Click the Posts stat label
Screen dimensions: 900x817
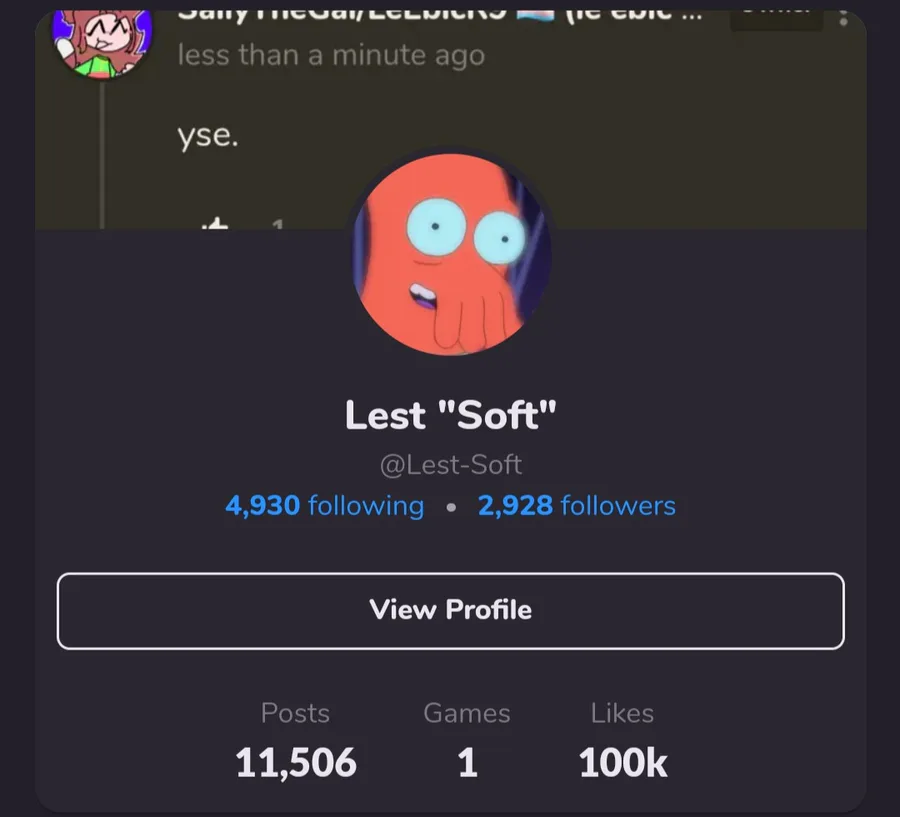(295, 713)
